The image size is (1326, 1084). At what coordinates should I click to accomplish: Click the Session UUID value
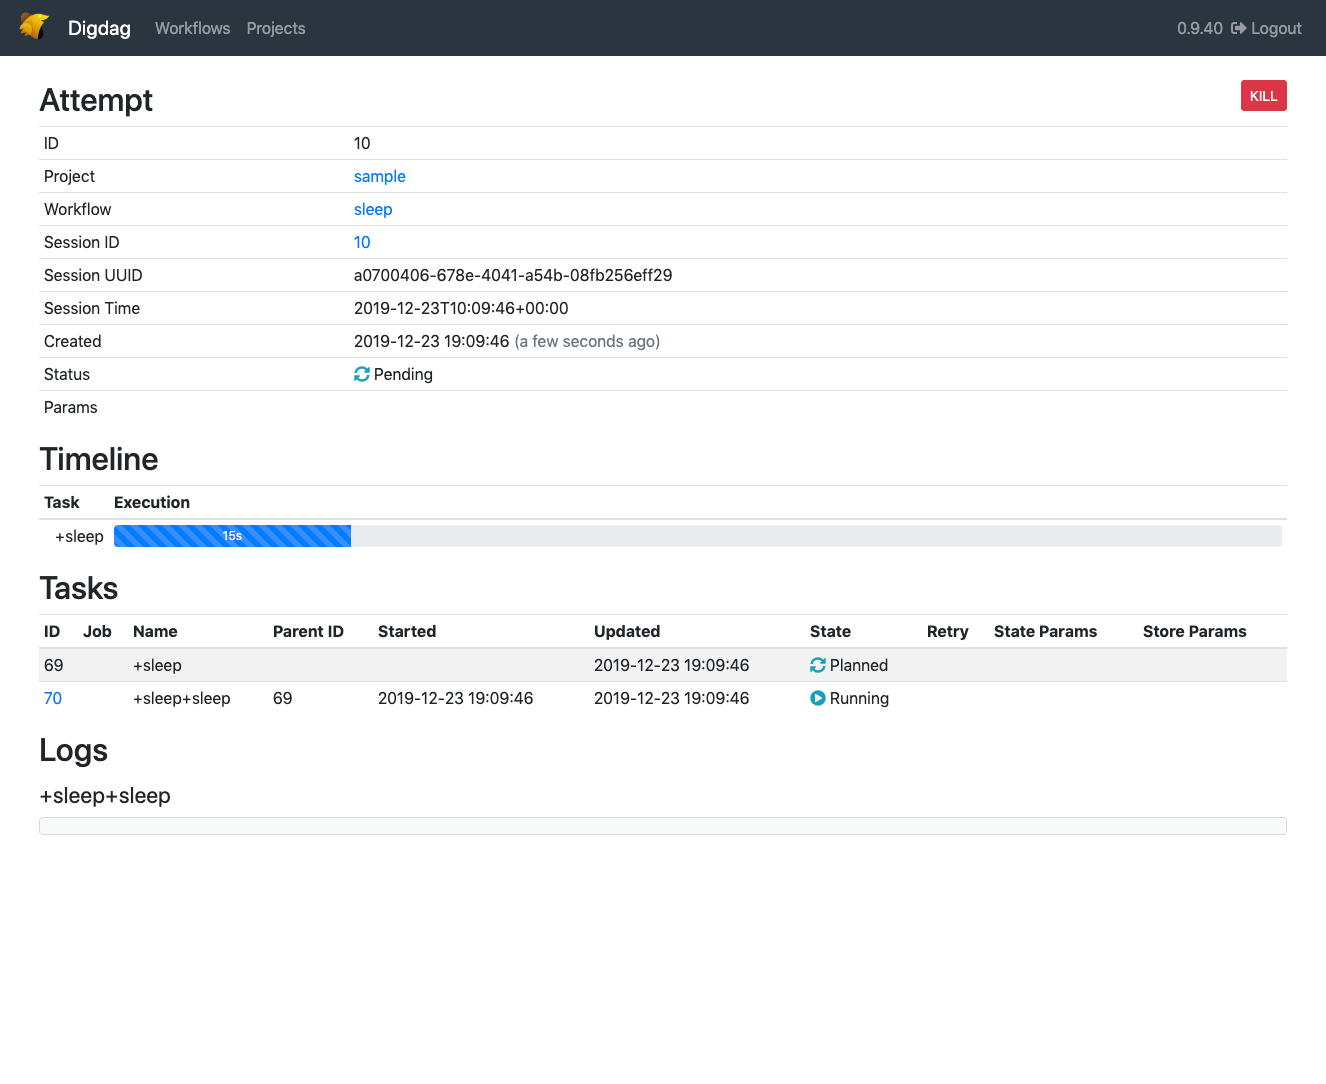tap(512, 275)
